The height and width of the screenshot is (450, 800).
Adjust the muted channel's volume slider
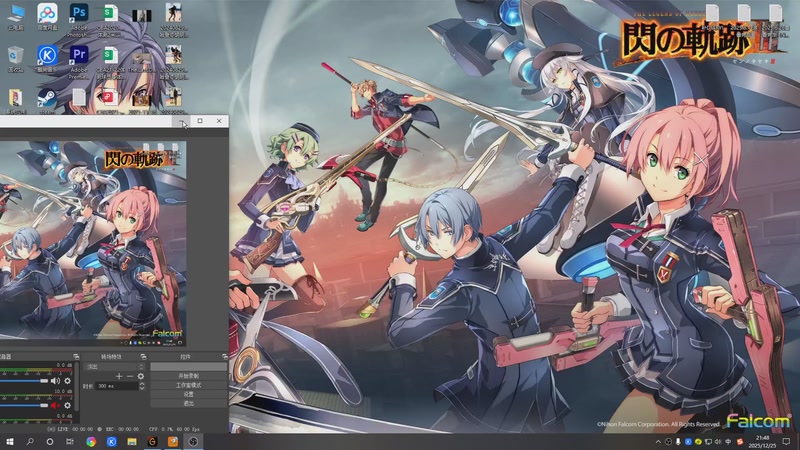click(x=24, y=405)
